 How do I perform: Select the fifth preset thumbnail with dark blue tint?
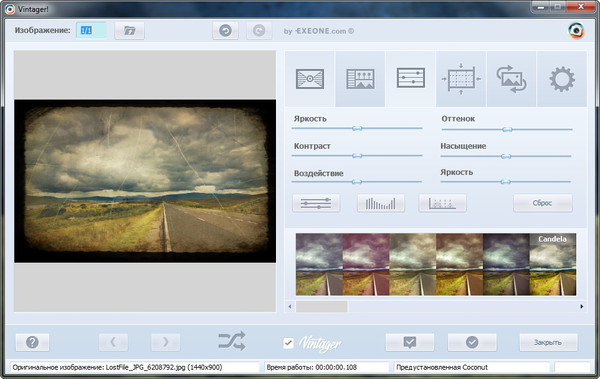point(506,264)
